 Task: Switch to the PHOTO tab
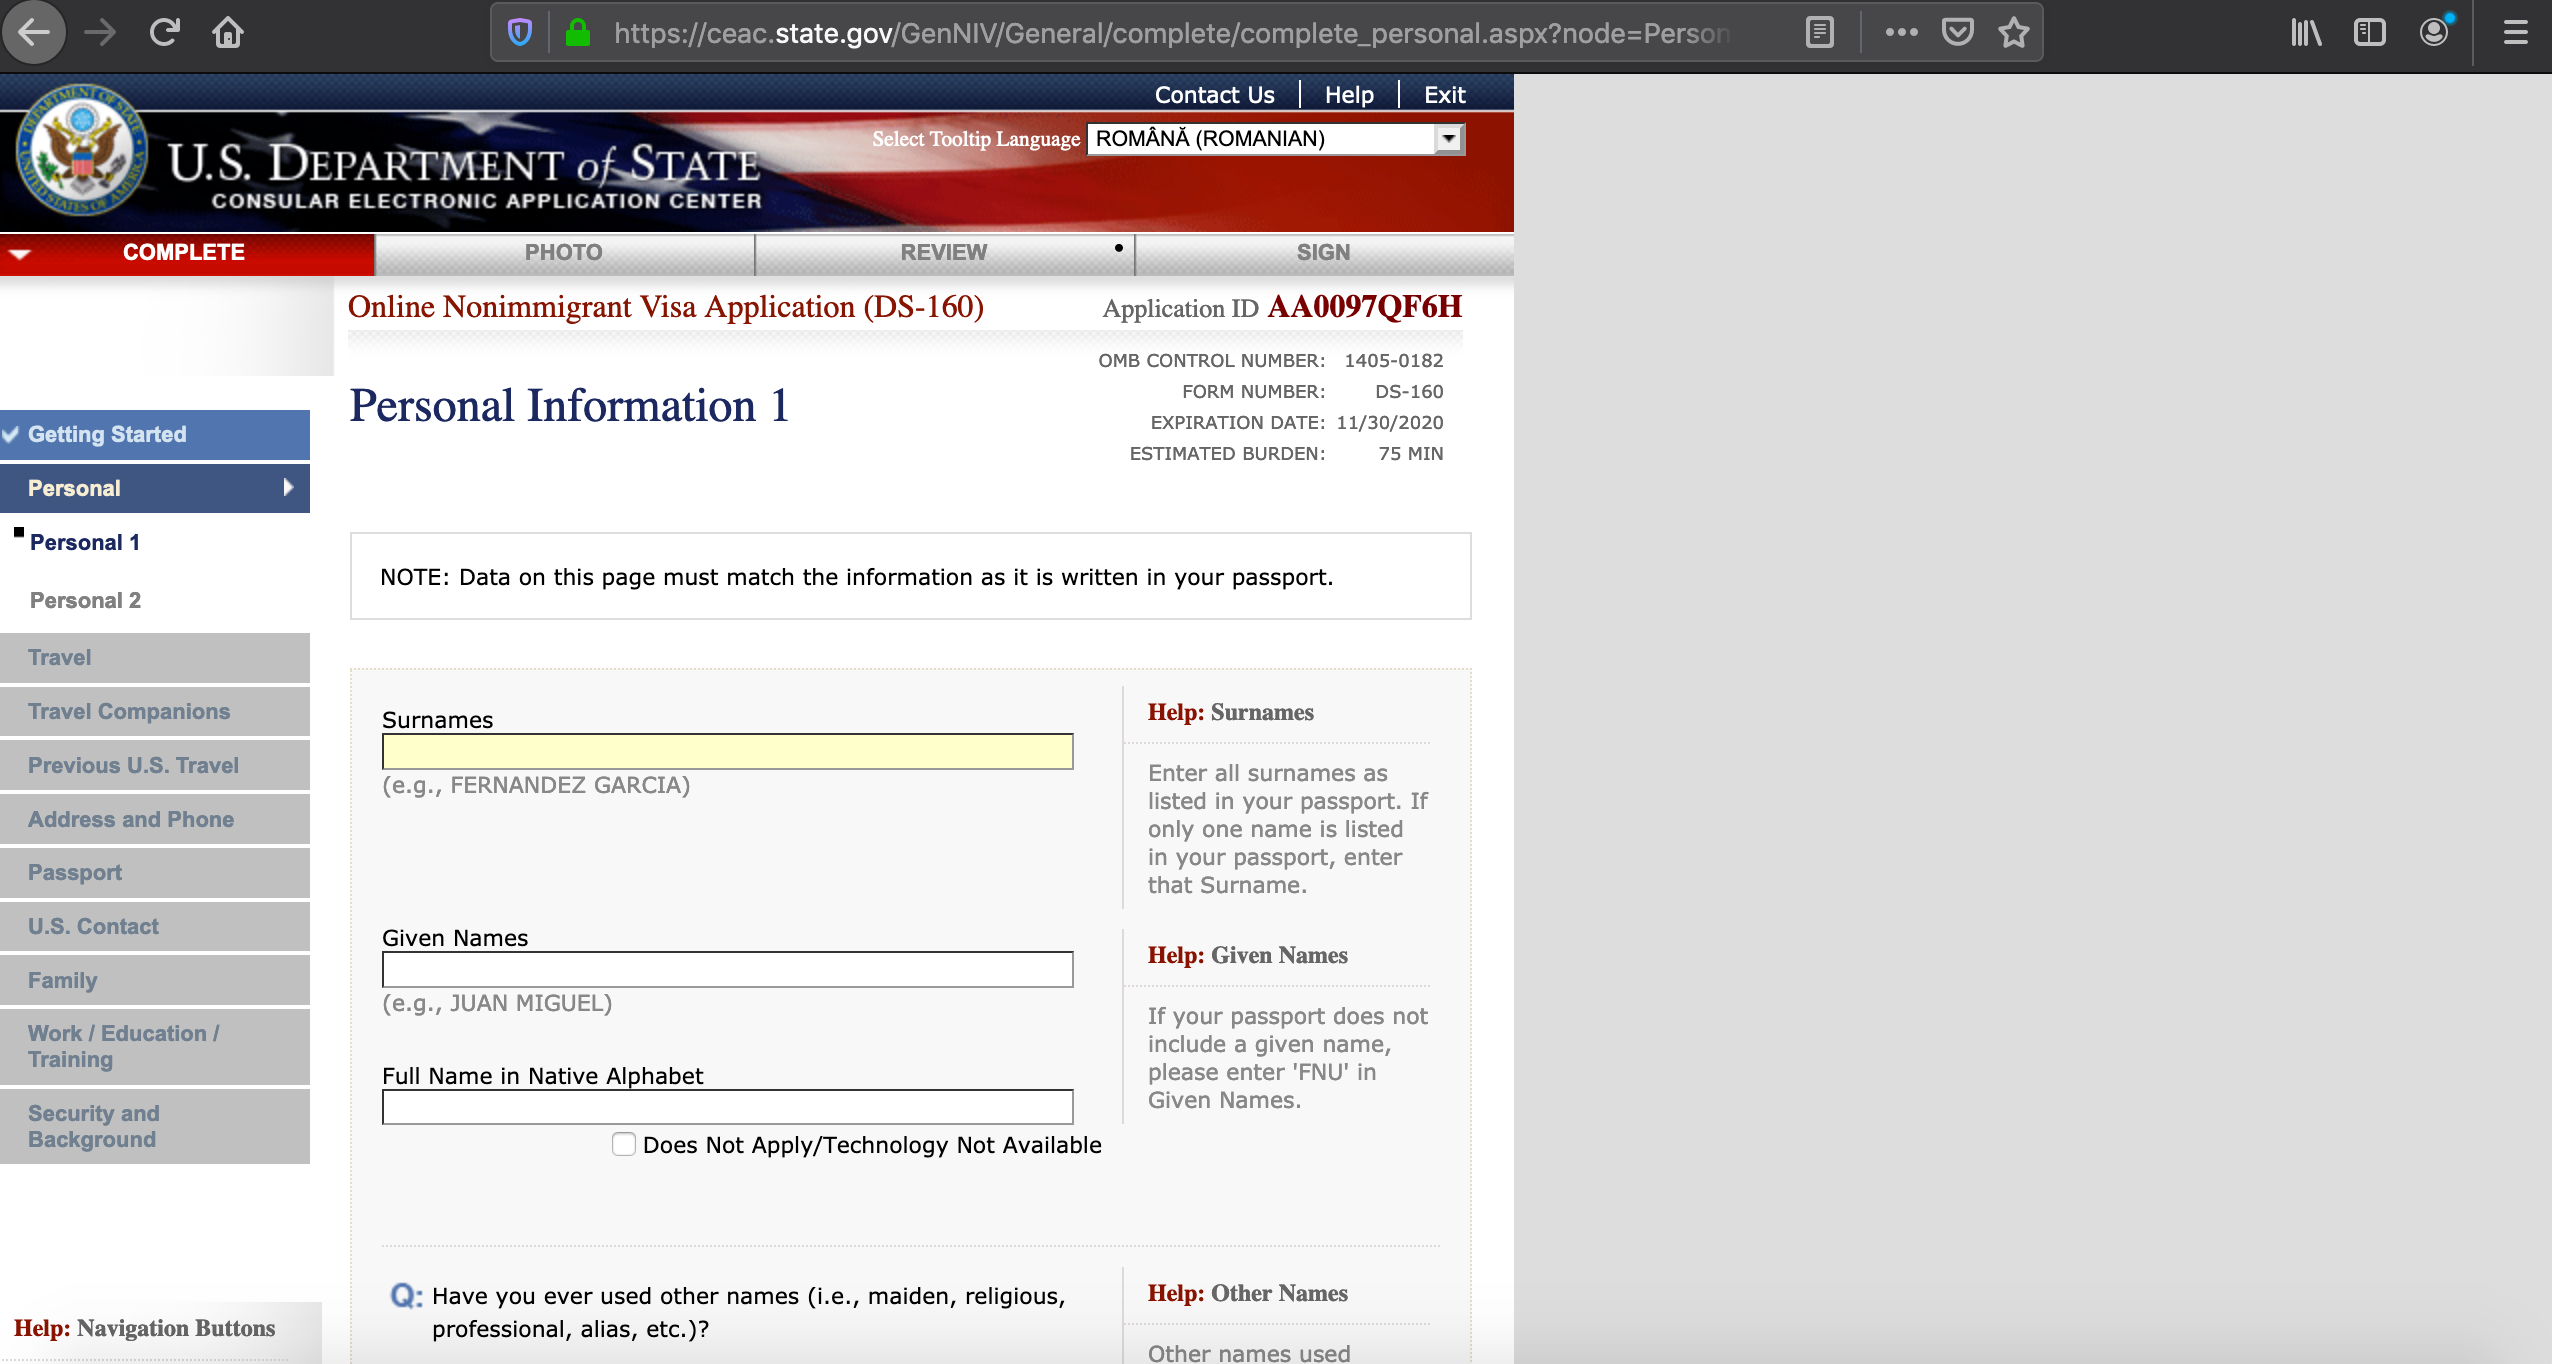[563, 252]
